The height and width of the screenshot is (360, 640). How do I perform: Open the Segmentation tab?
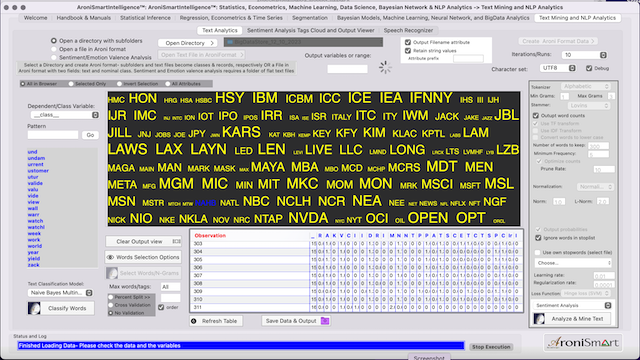coord(310,18)
